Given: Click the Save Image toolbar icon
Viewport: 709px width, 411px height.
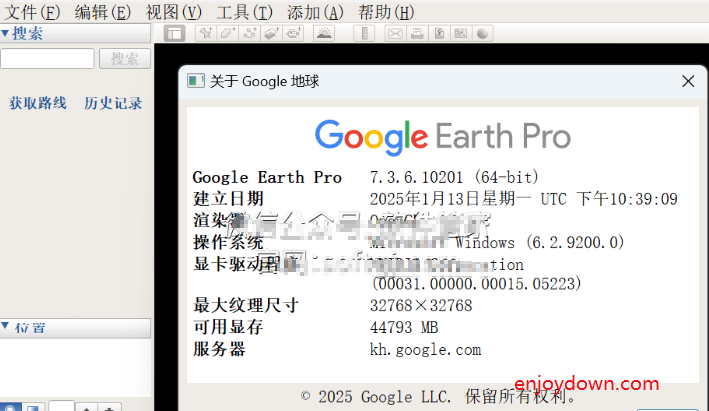Looking at the screenshot, I should point(439,33).
